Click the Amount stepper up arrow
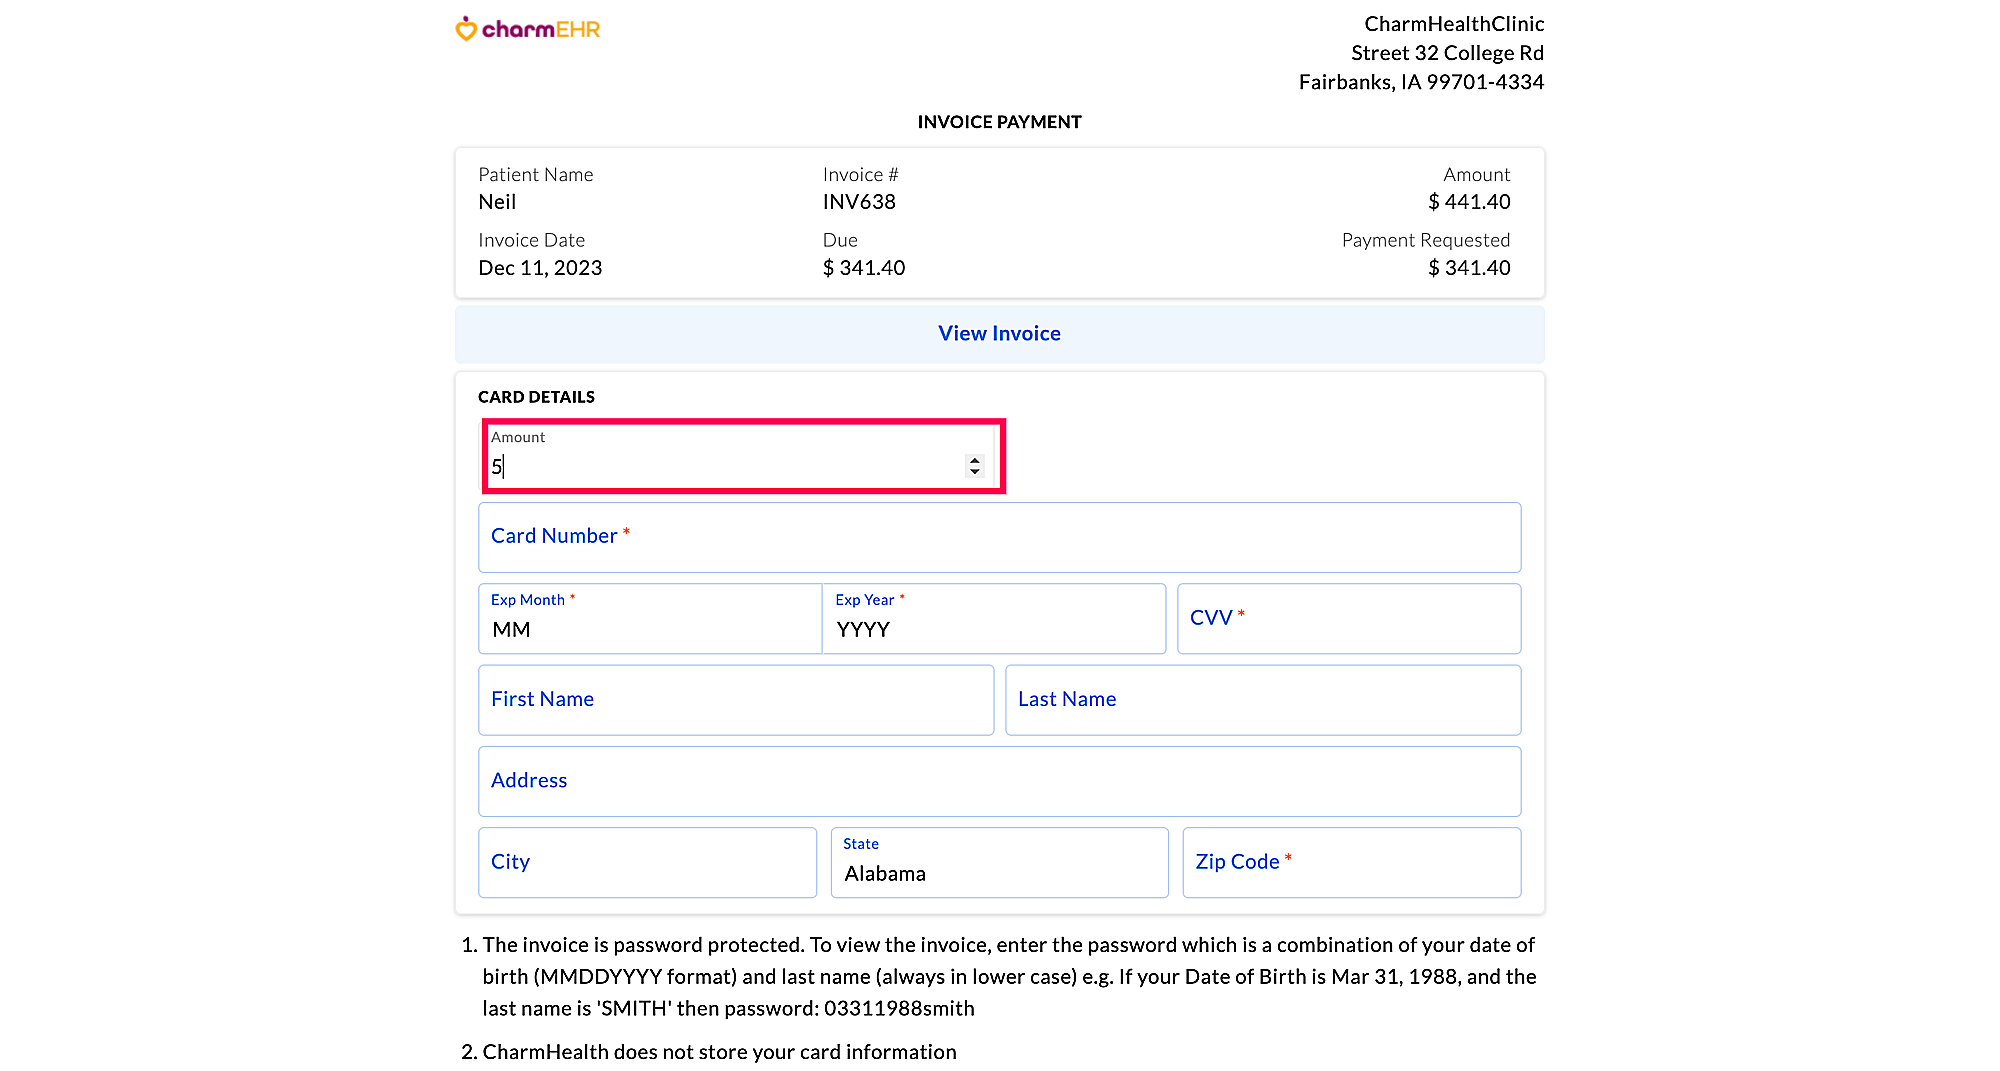2000x1071 pixels. (973, 459)
